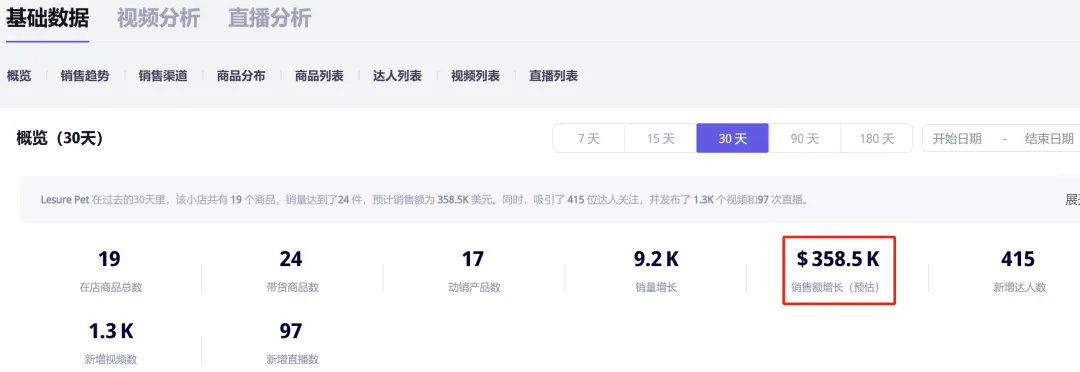Go to the 销售趋势 section
The width and height of the screenshot is (1080, 372).
(x=85, y=76)
